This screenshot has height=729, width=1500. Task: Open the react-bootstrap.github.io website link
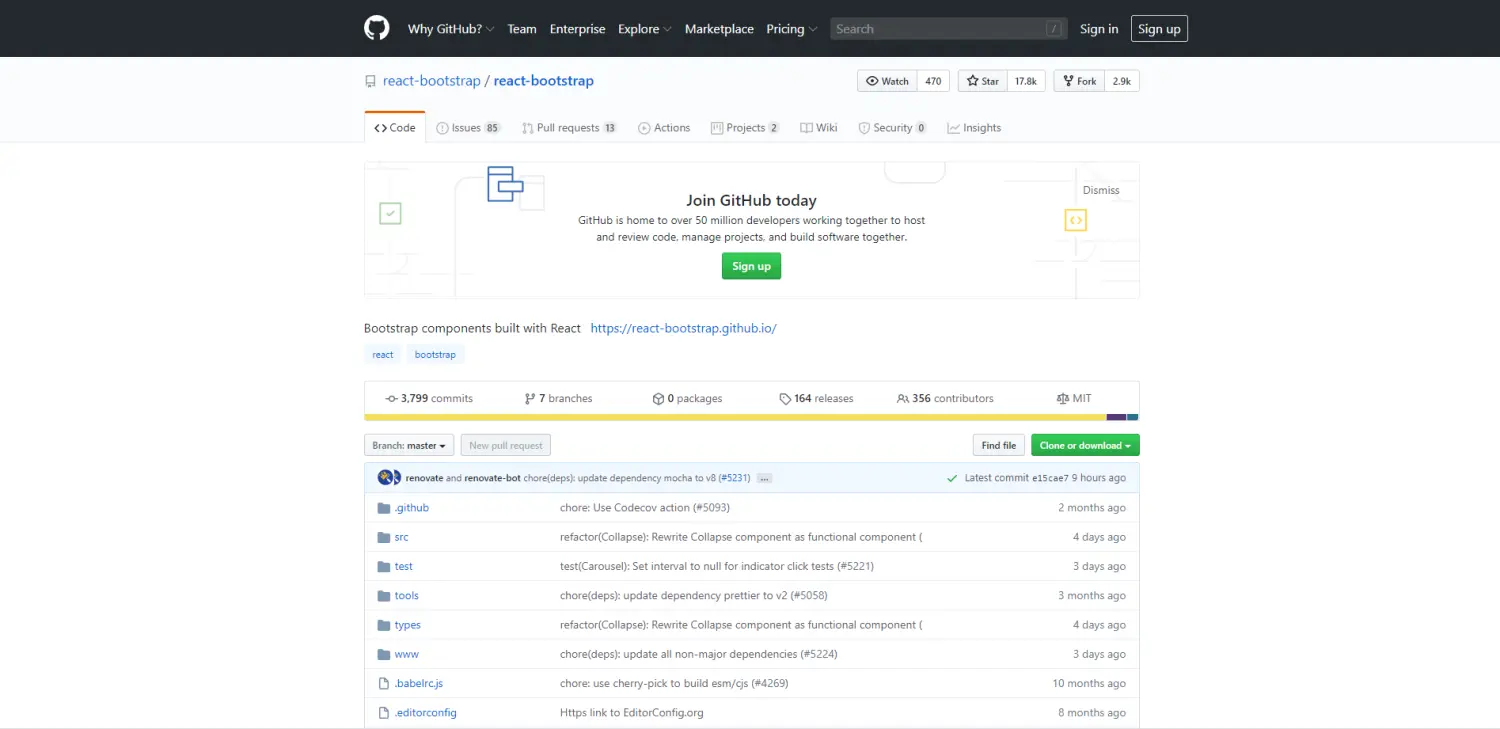click(x=684, y=328)
